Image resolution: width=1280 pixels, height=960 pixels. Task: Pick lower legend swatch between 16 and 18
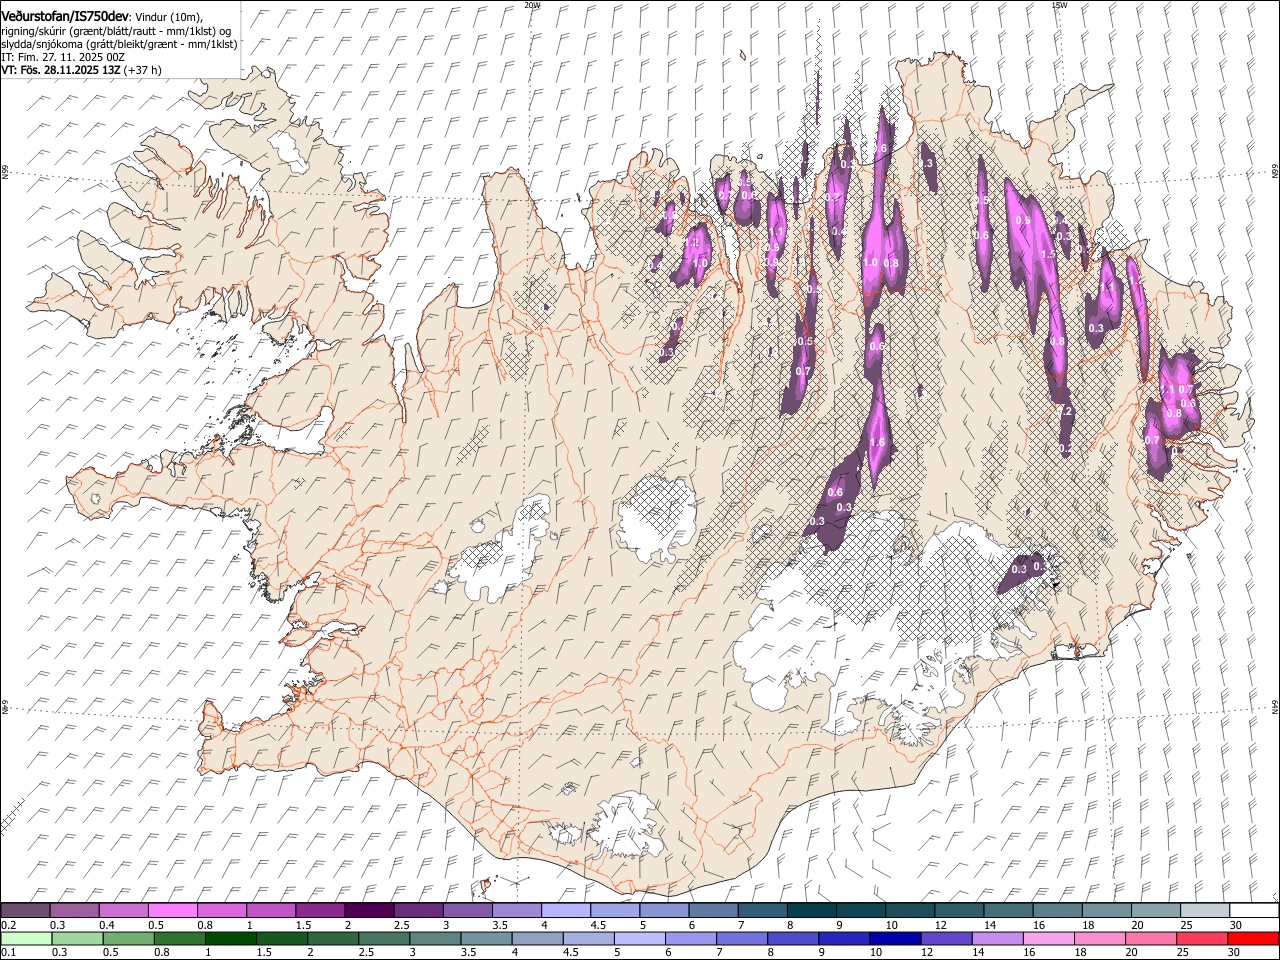click(x=1049, y=939)
